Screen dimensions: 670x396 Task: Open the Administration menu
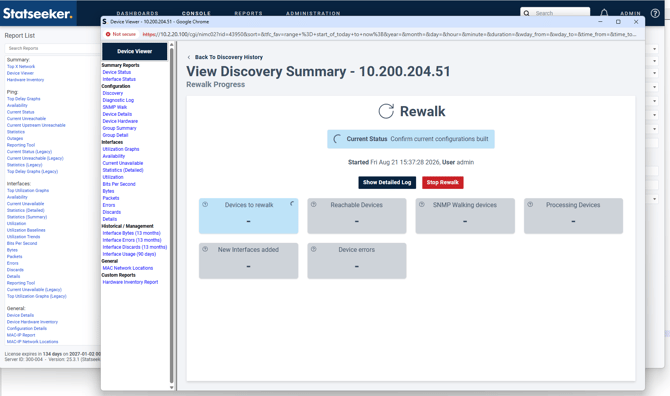[x=313, y=13]
